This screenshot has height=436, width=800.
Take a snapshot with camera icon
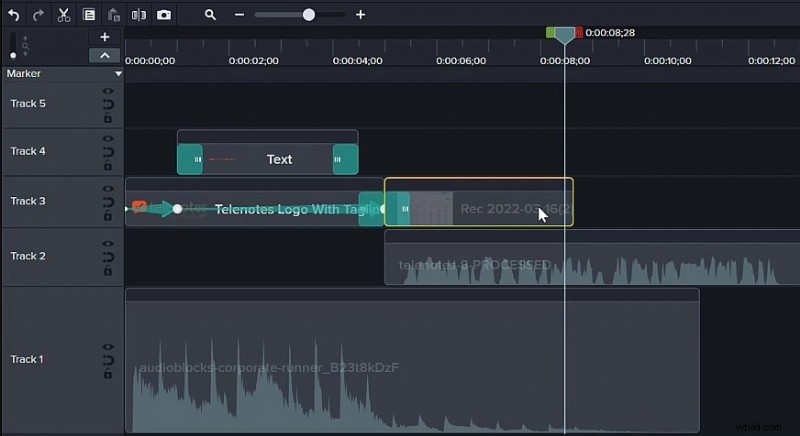coord(164,15)
